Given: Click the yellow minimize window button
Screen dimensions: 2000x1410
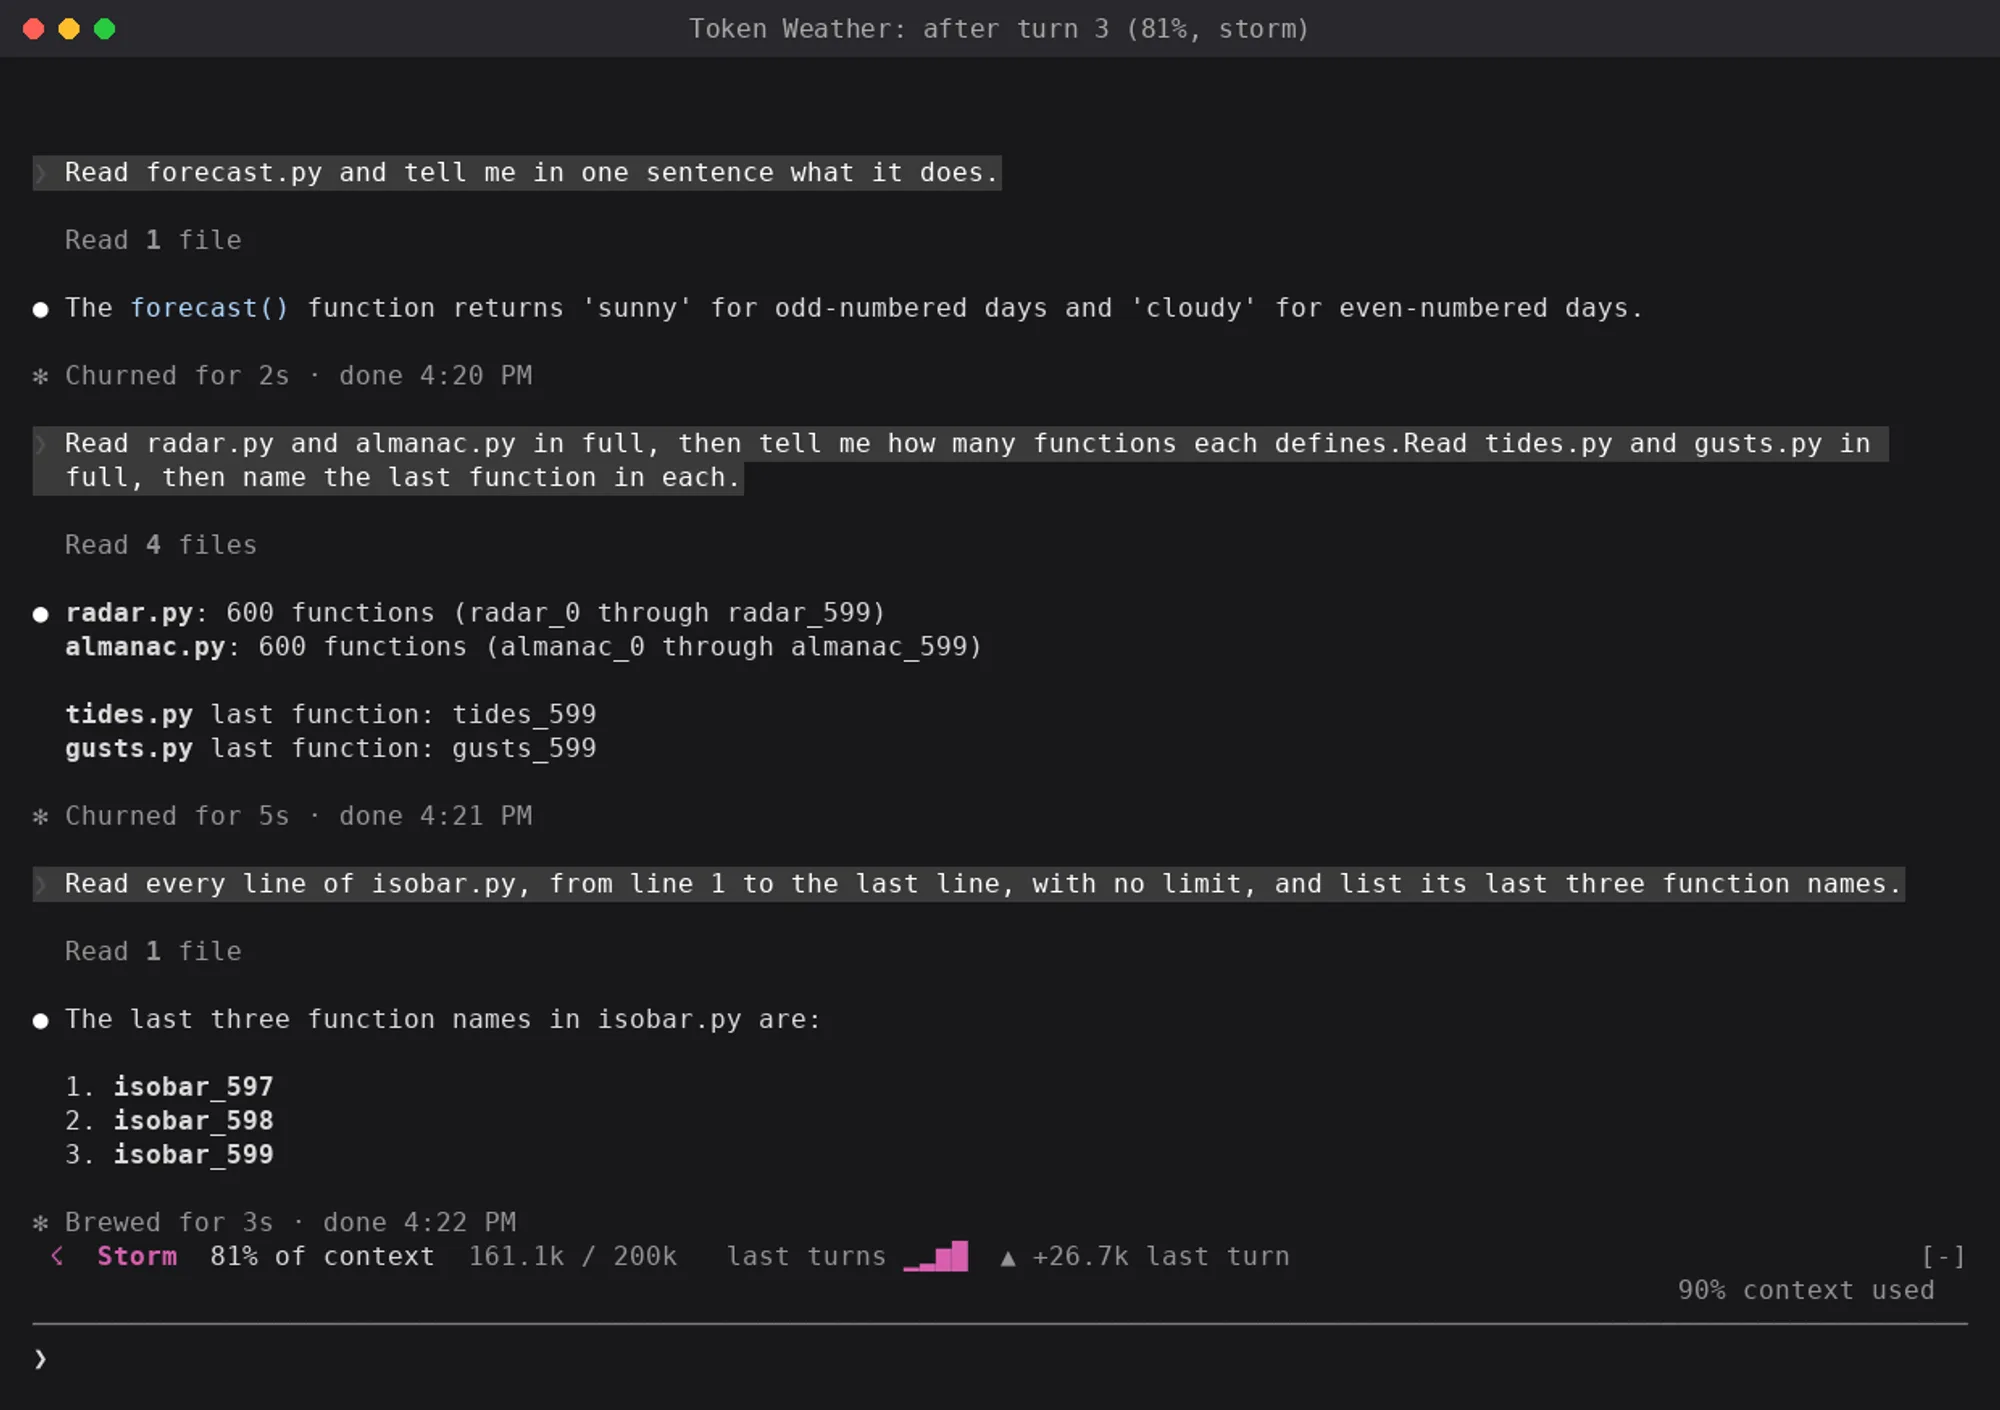Looking at the screenshot, I should [69, 29].
